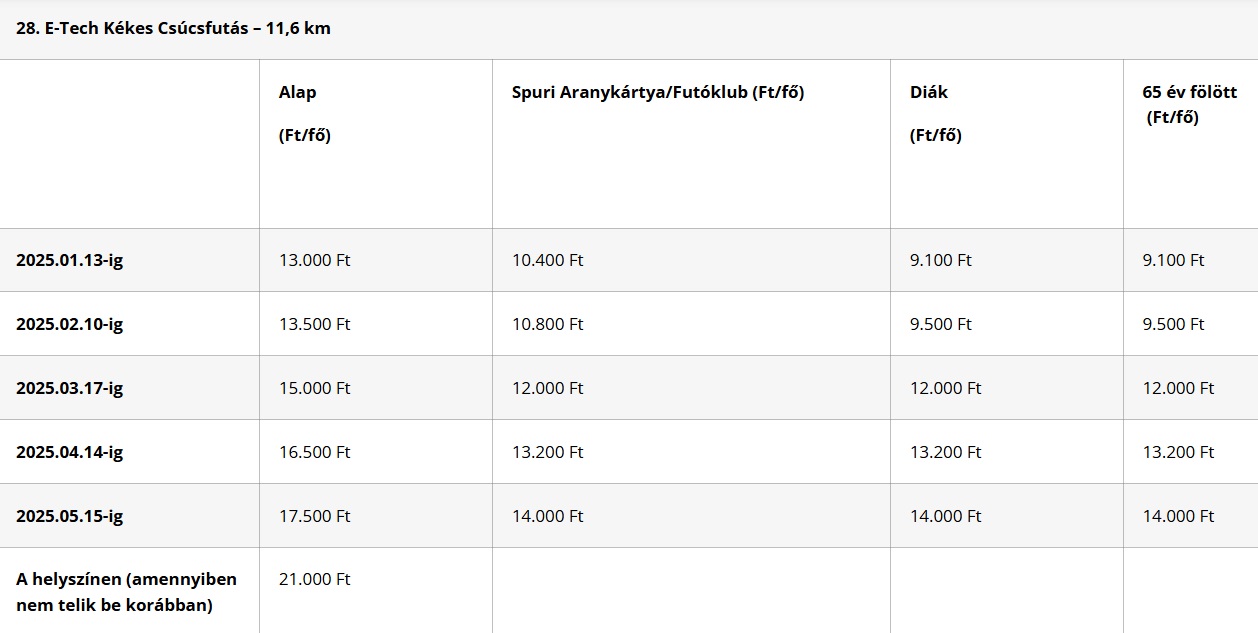Click the 10.400 Ft Aranykártya price cell

(547, 260)
